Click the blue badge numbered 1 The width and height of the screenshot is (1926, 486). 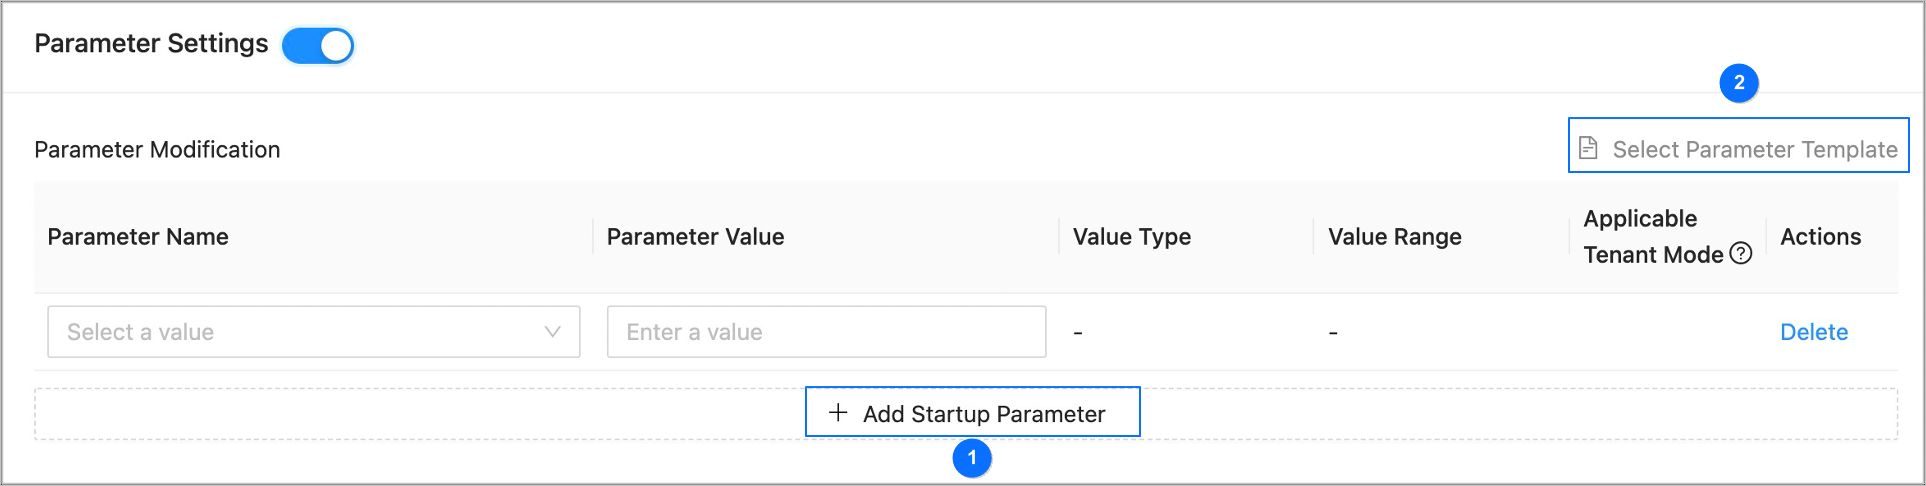(x=972, y=458)
